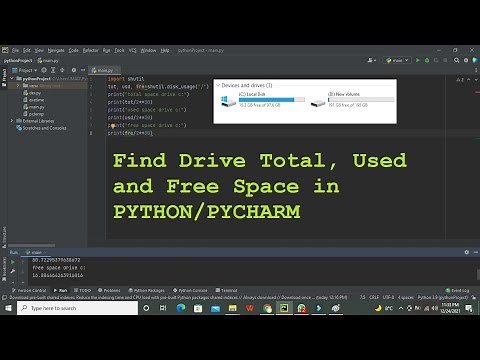Open Mail app from the taskbar

[215, 308]
